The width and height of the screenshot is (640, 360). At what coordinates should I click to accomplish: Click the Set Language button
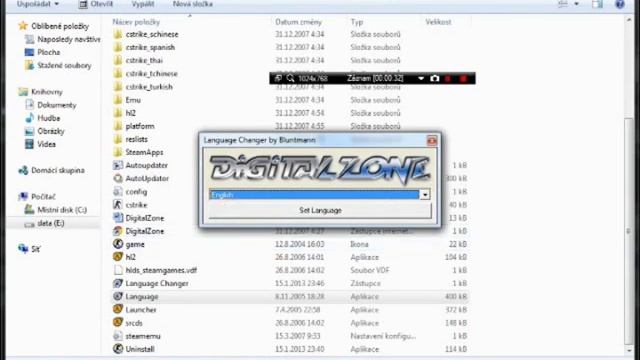320,211
